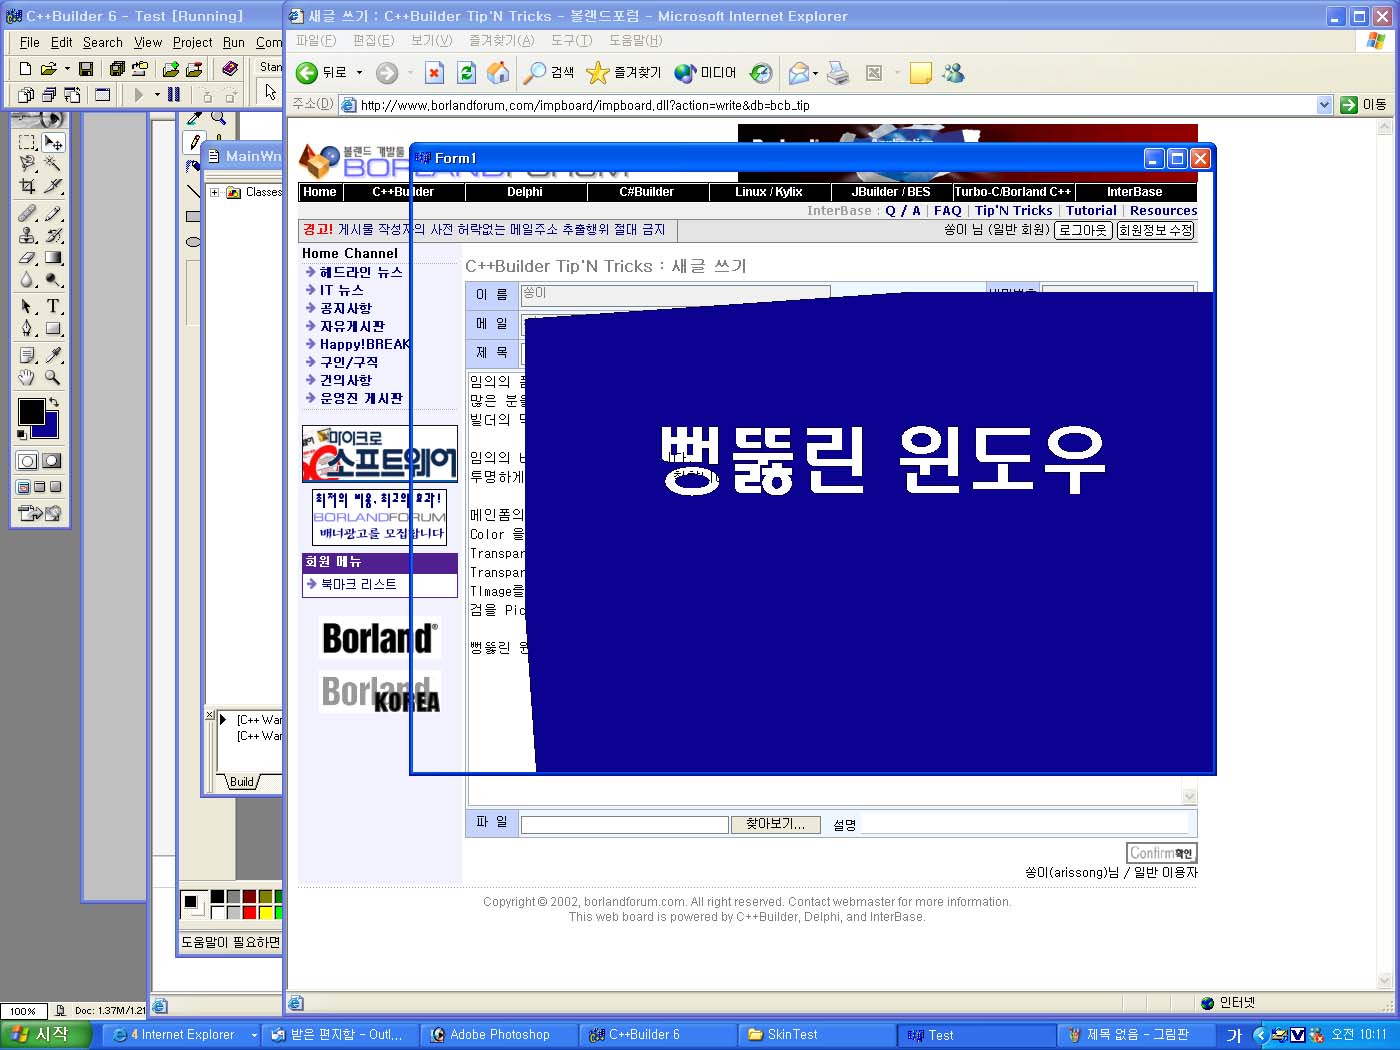Open the address bar dropdown list
This screenshot has height=1050, width=1400.
[x=1324, y=105]
